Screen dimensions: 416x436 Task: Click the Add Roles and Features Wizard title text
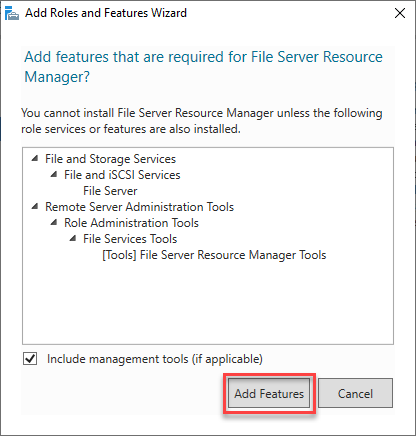click(106, 13)
